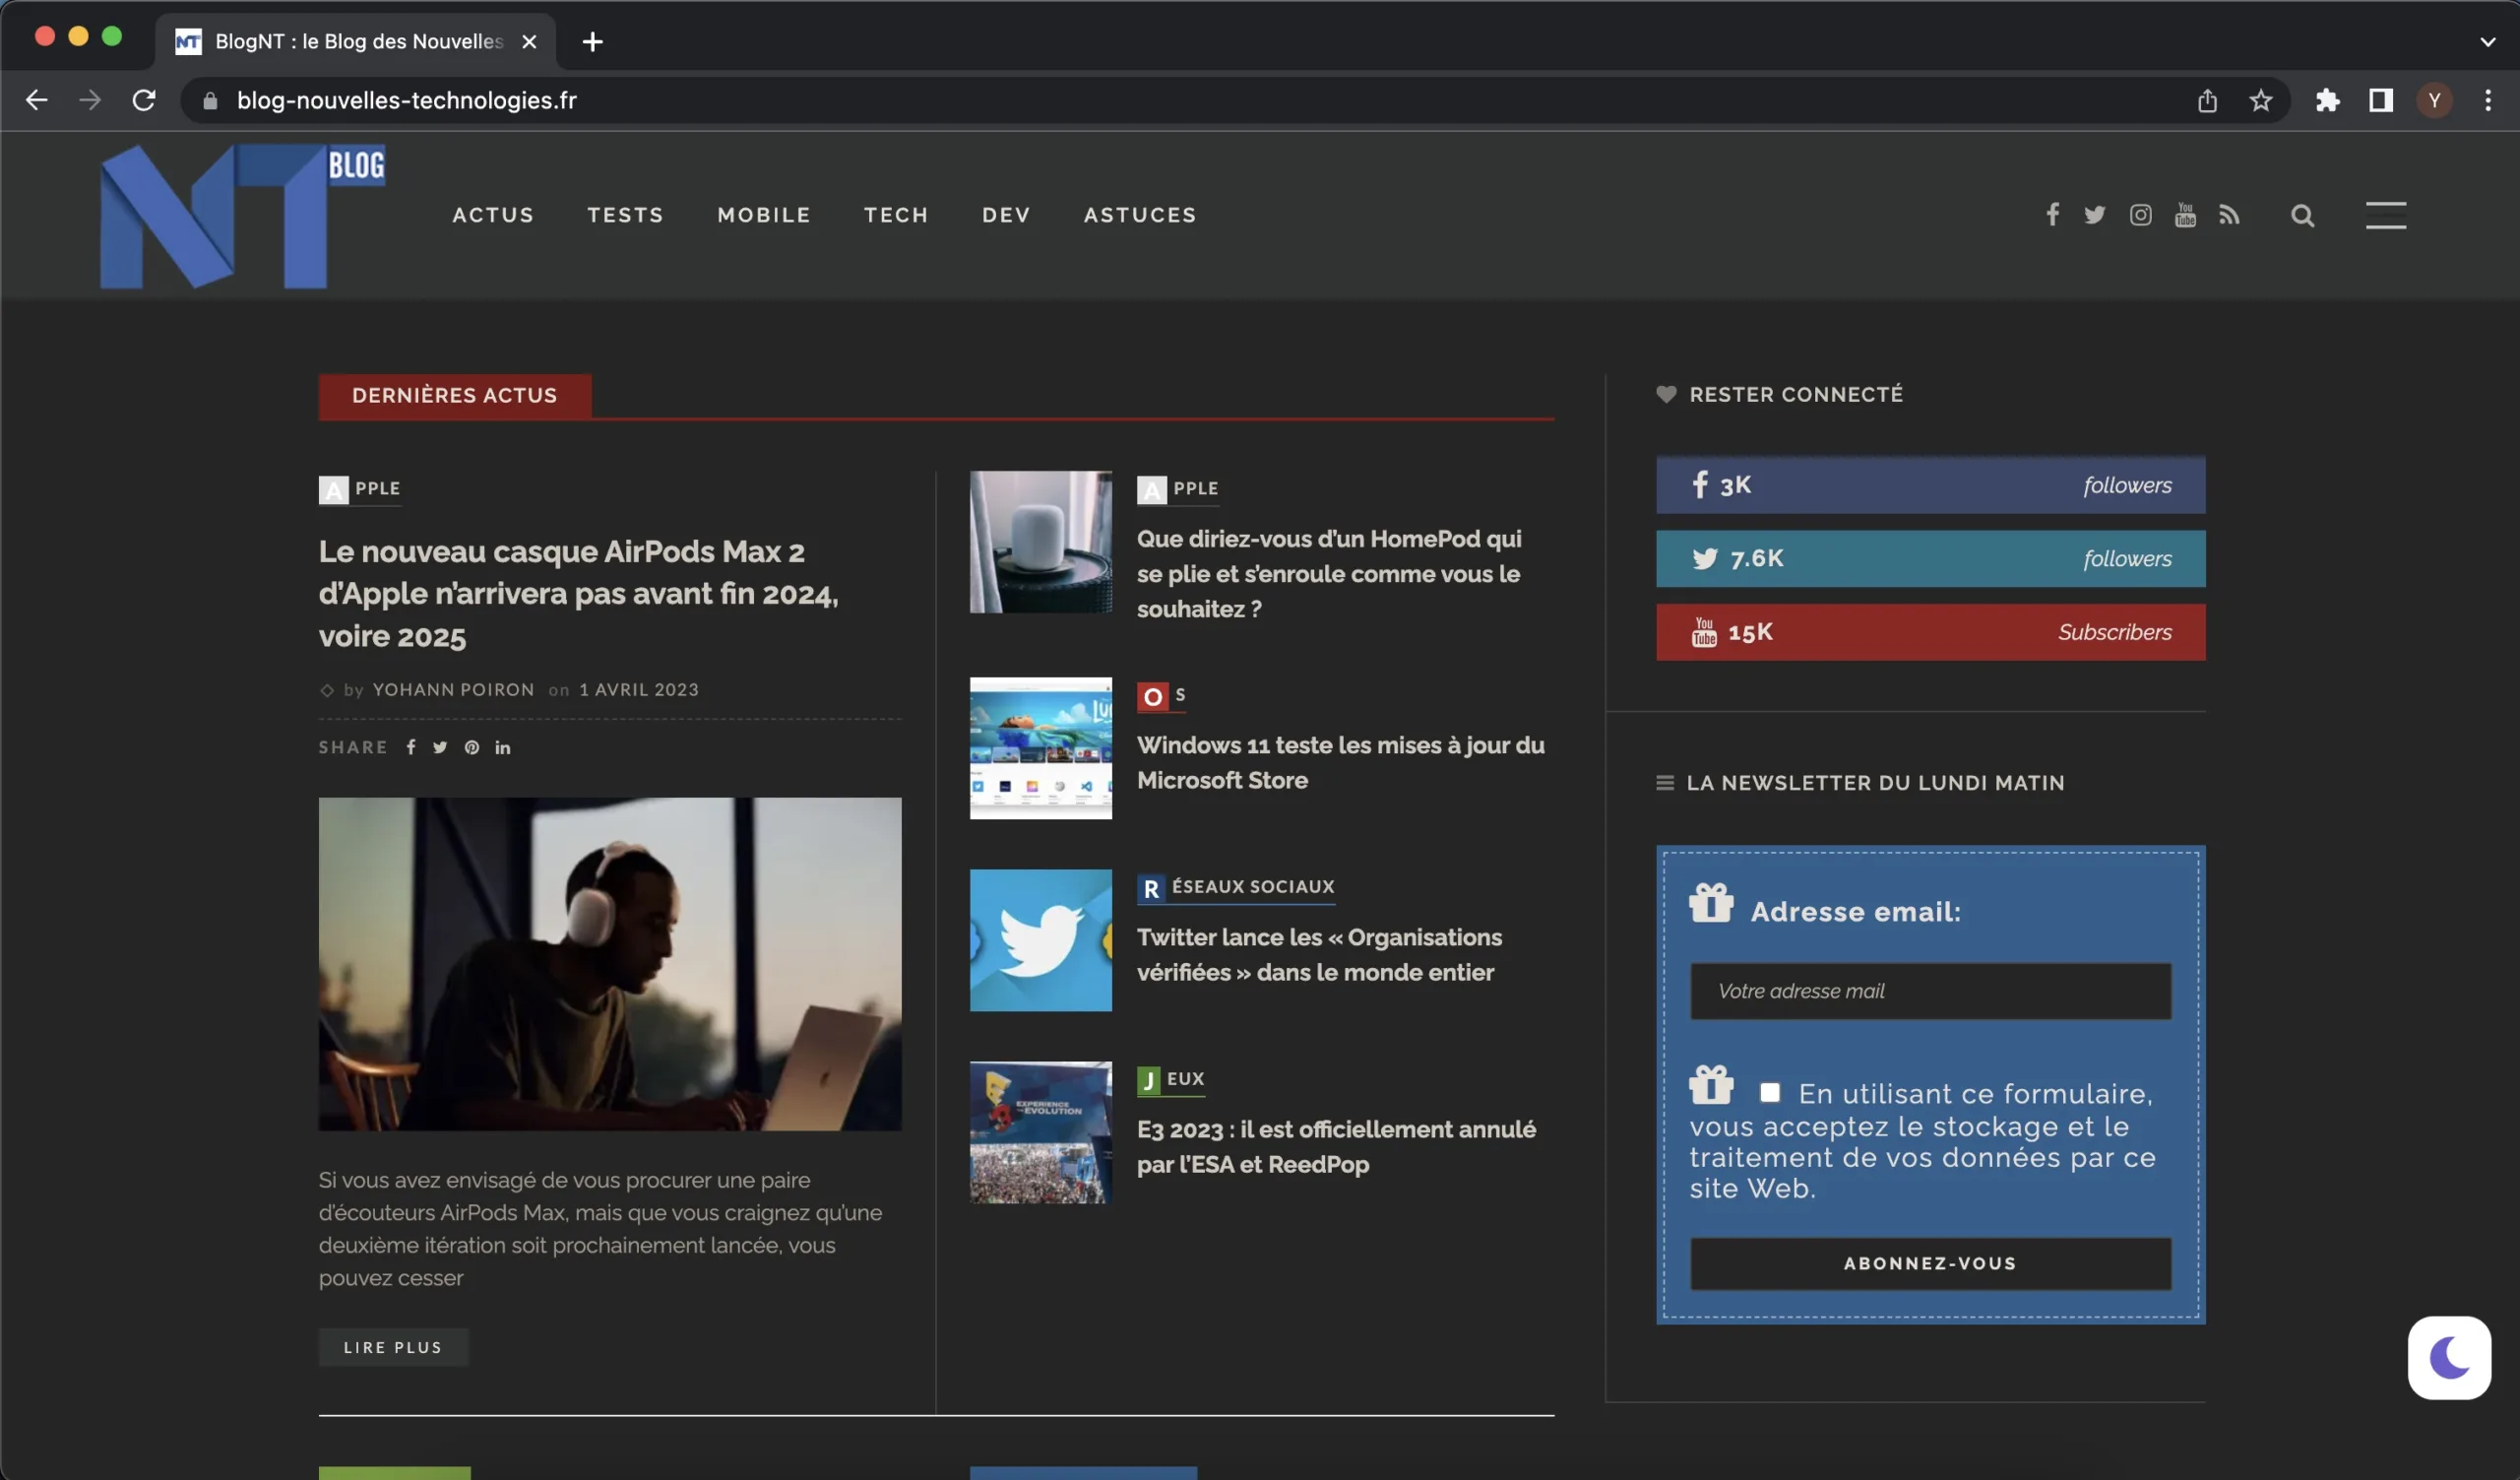2520x1480 pixels.
Task: Click the Twitter 7.6K followers bar
Action: point(1930,558)
